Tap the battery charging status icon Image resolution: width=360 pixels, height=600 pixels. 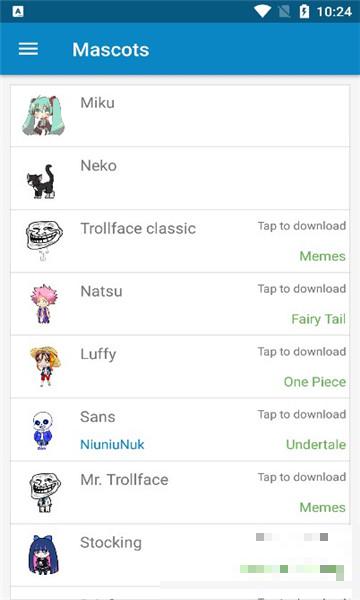[x=304, y=11]
